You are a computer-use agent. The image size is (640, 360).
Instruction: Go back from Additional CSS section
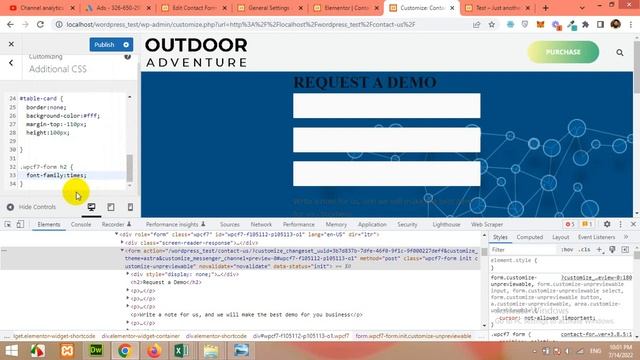click(11, 63)
